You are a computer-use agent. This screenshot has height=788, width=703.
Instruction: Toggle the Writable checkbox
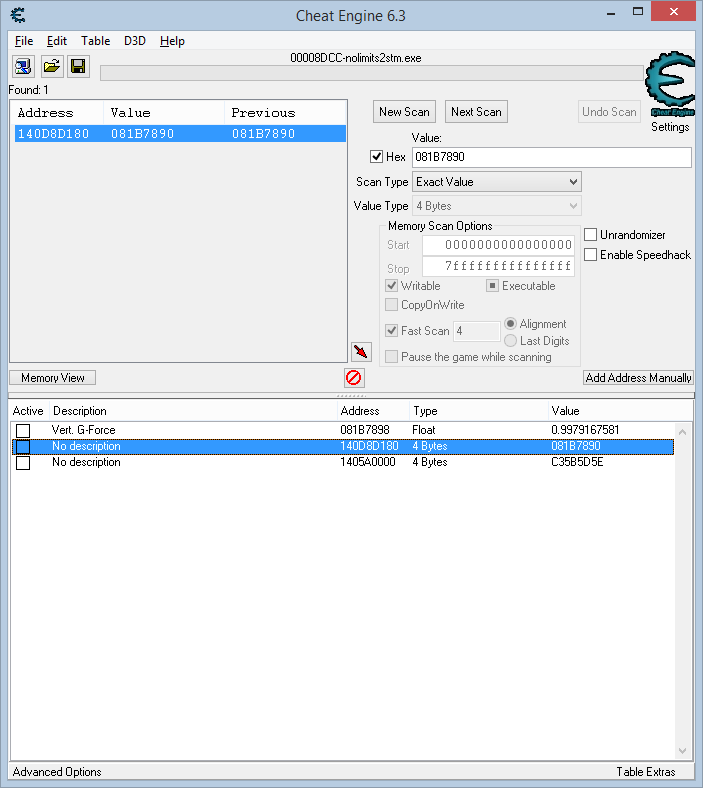(x=391, y=286)
